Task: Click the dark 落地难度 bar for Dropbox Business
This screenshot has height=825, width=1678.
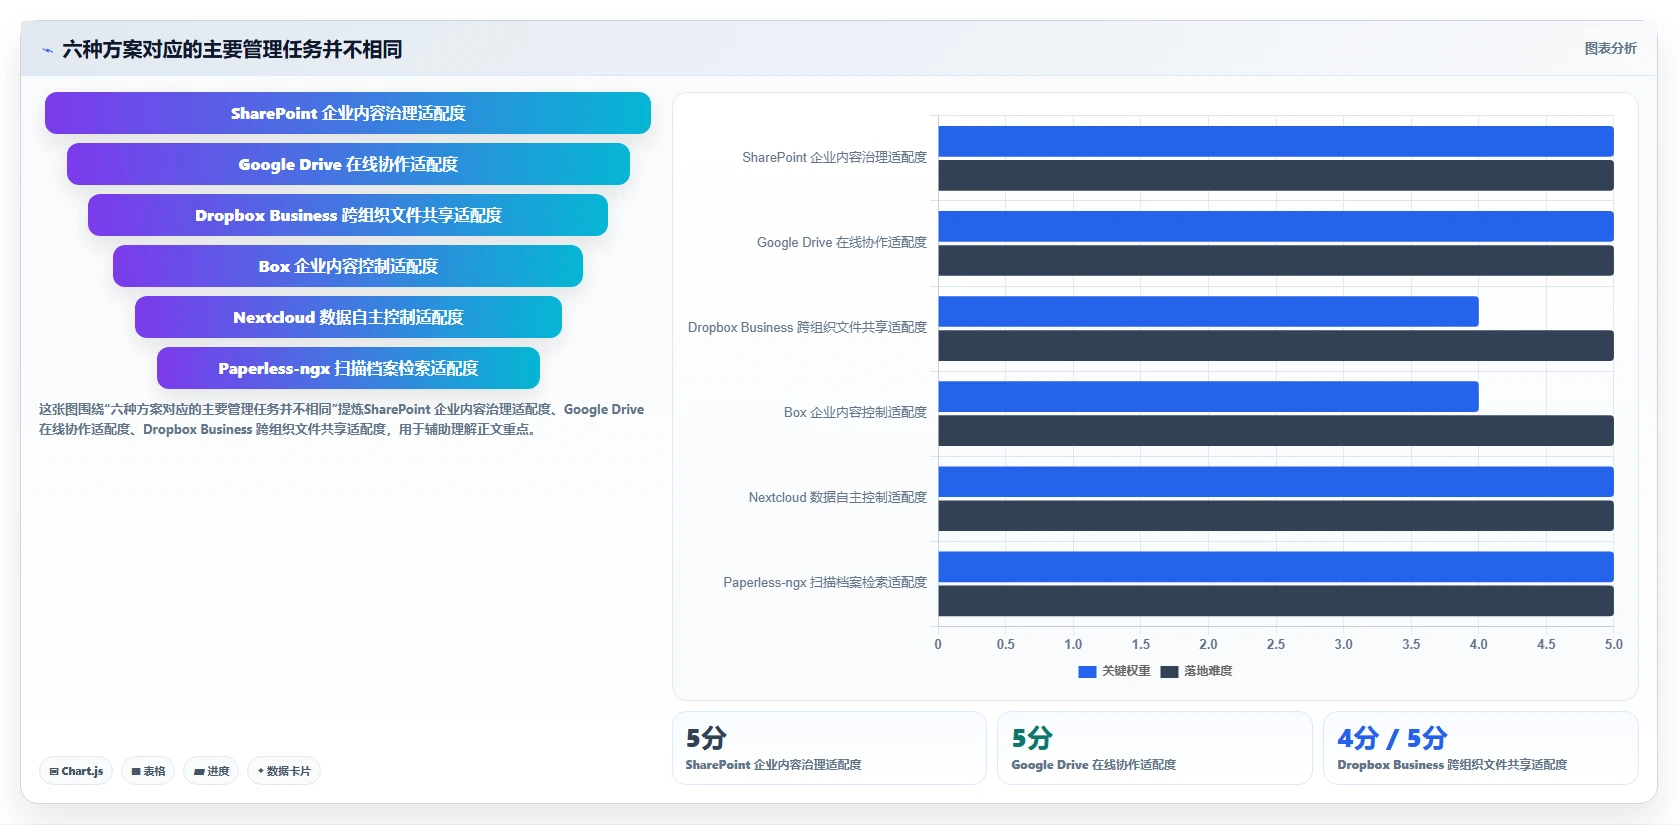Action: pos(1276,345)
